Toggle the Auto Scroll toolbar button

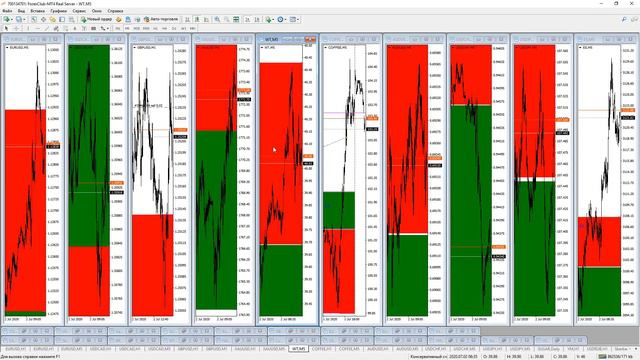pos(247,19)
